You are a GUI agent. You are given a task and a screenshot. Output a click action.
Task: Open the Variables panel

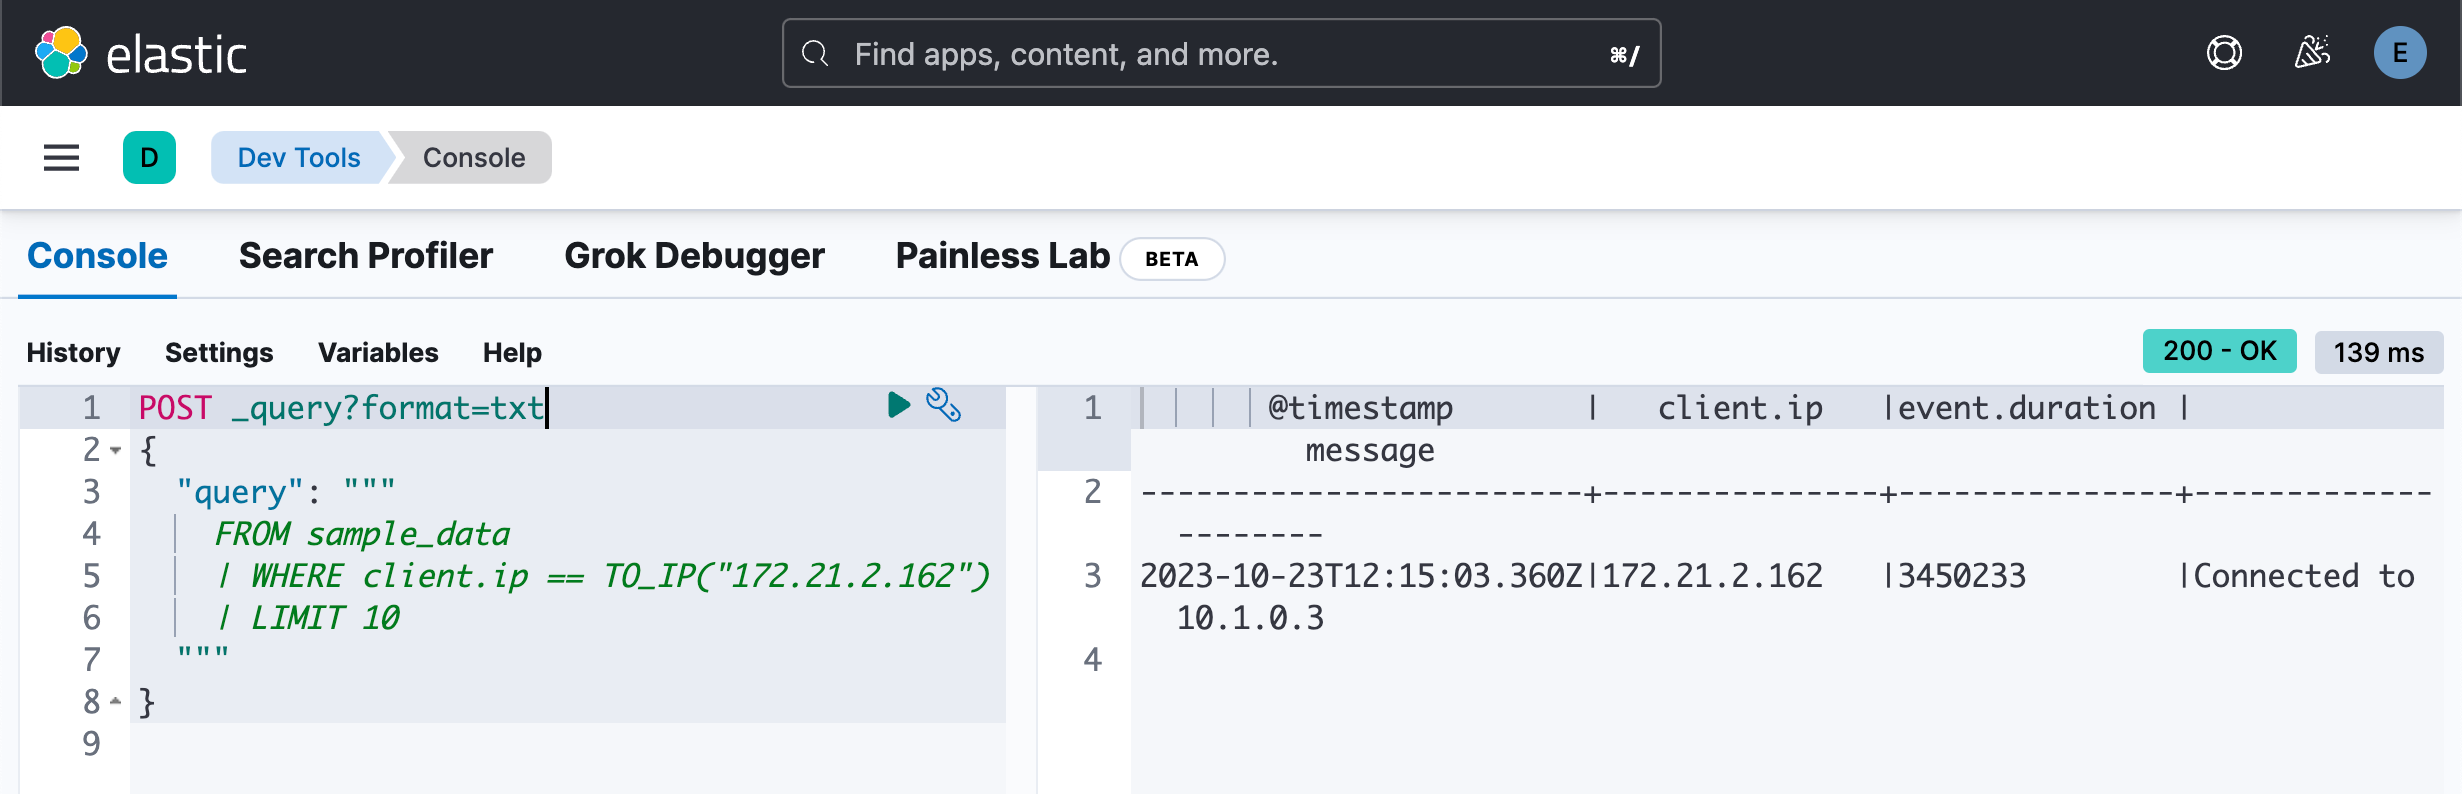click(378, 353)
